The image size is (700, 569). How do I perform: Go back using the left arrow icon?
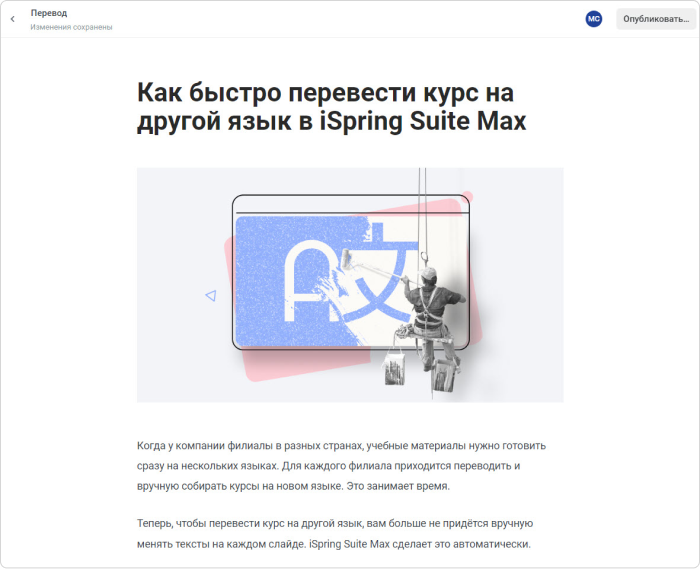pos(12,19)
